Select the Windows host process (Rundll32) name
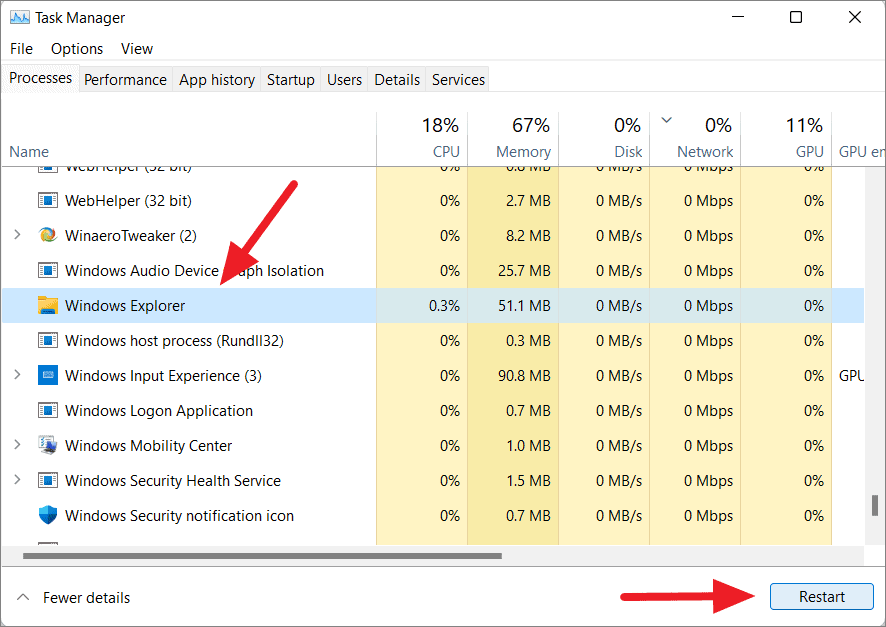886x627 pixels. click(174, 341)
